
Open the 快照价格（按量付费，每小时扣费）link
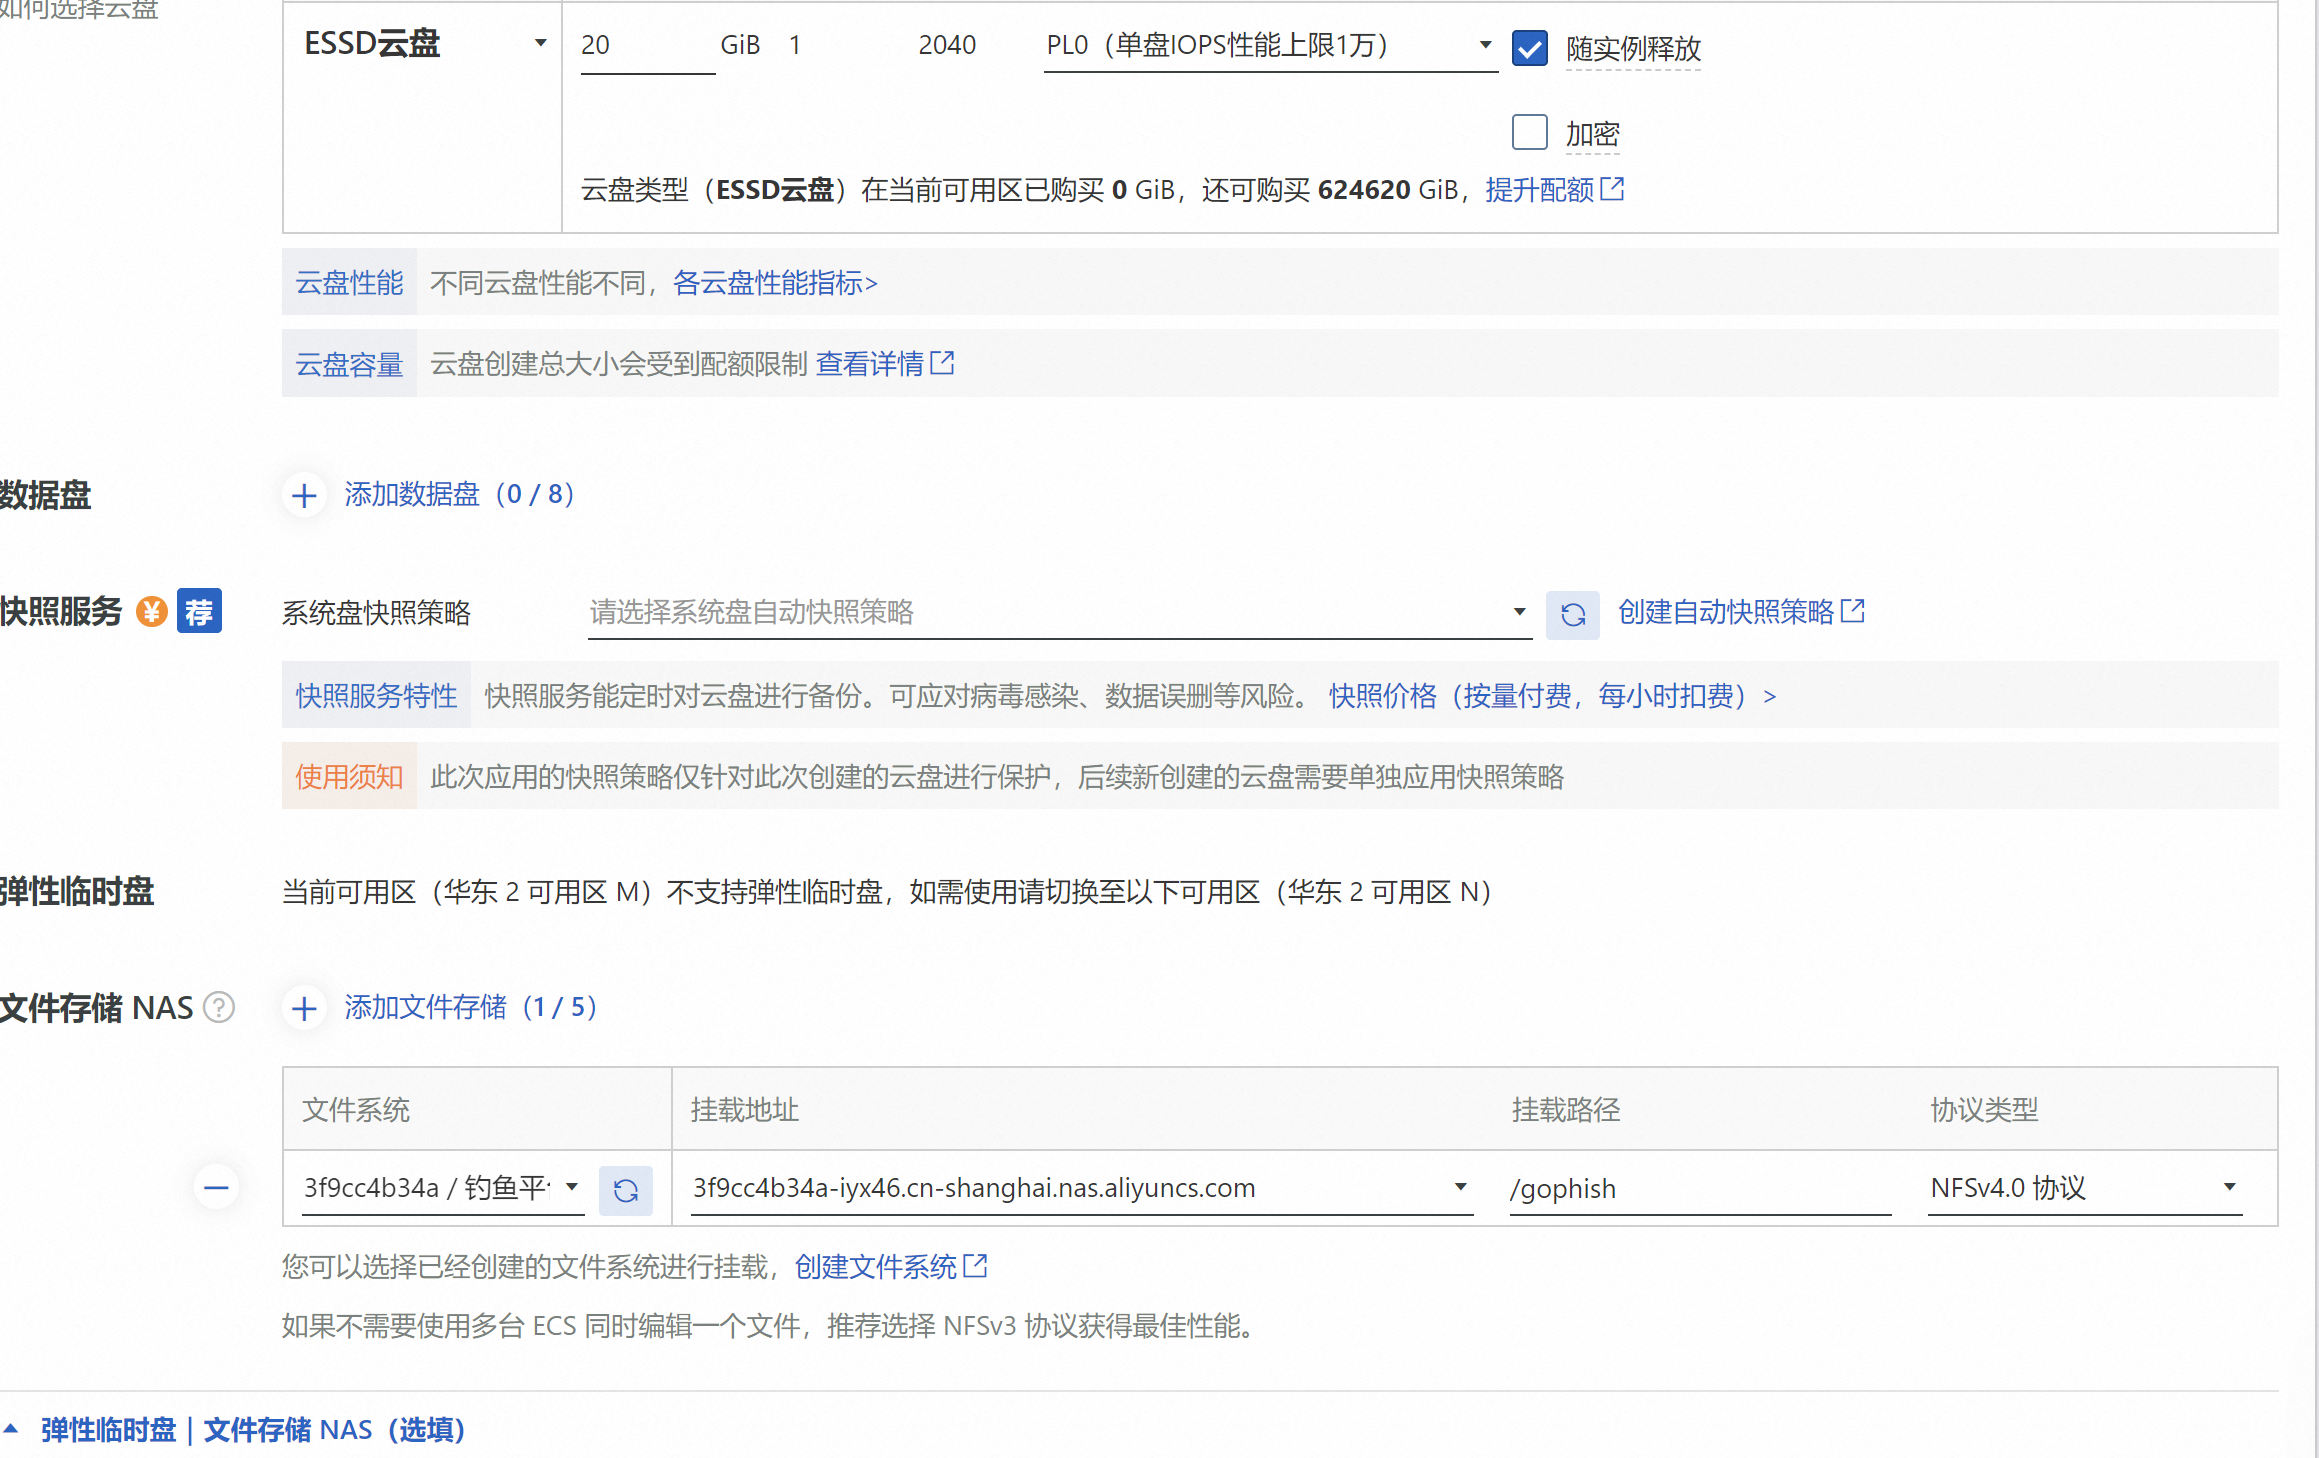1552,696
